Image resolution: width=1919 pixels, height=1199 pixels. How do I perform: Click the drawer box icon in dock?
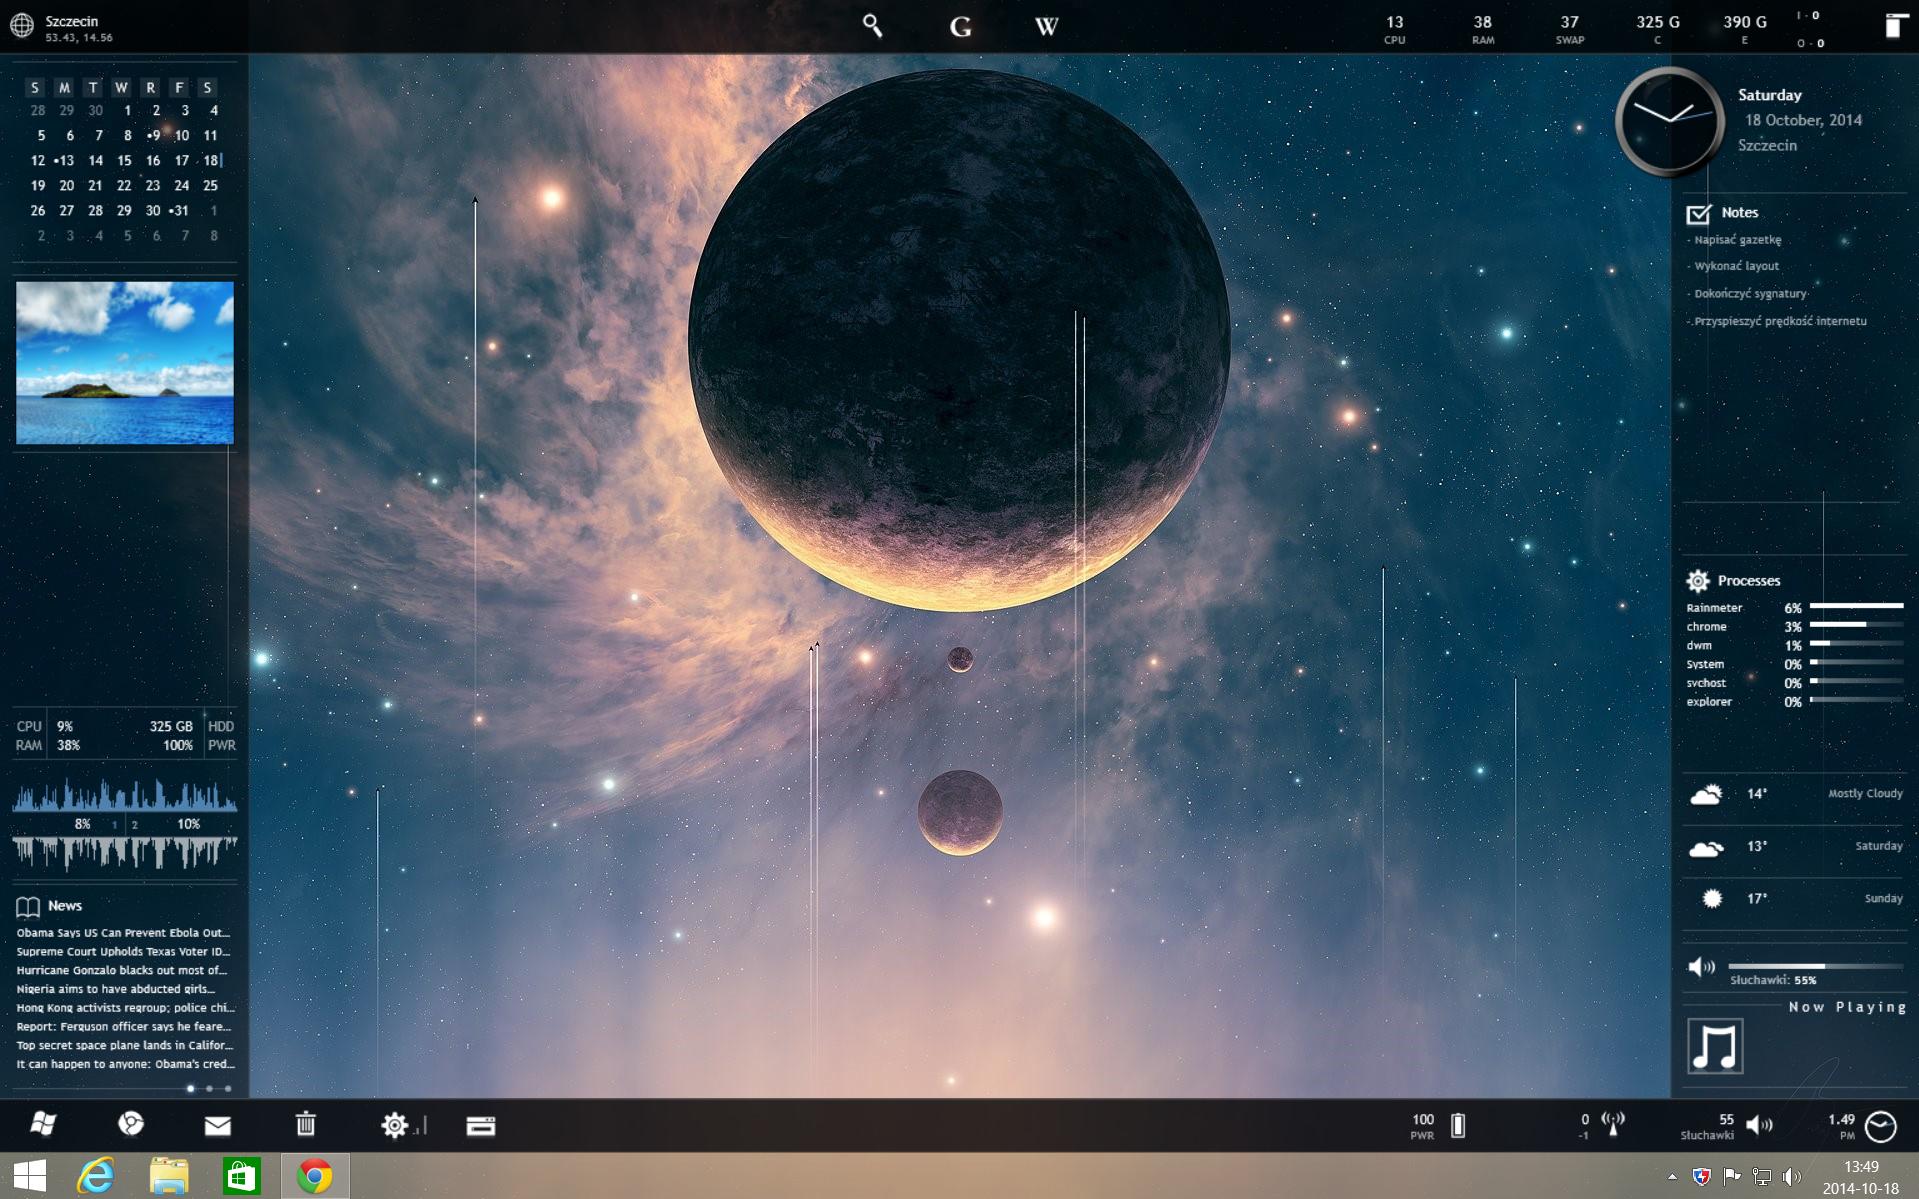coord(481,1126)
